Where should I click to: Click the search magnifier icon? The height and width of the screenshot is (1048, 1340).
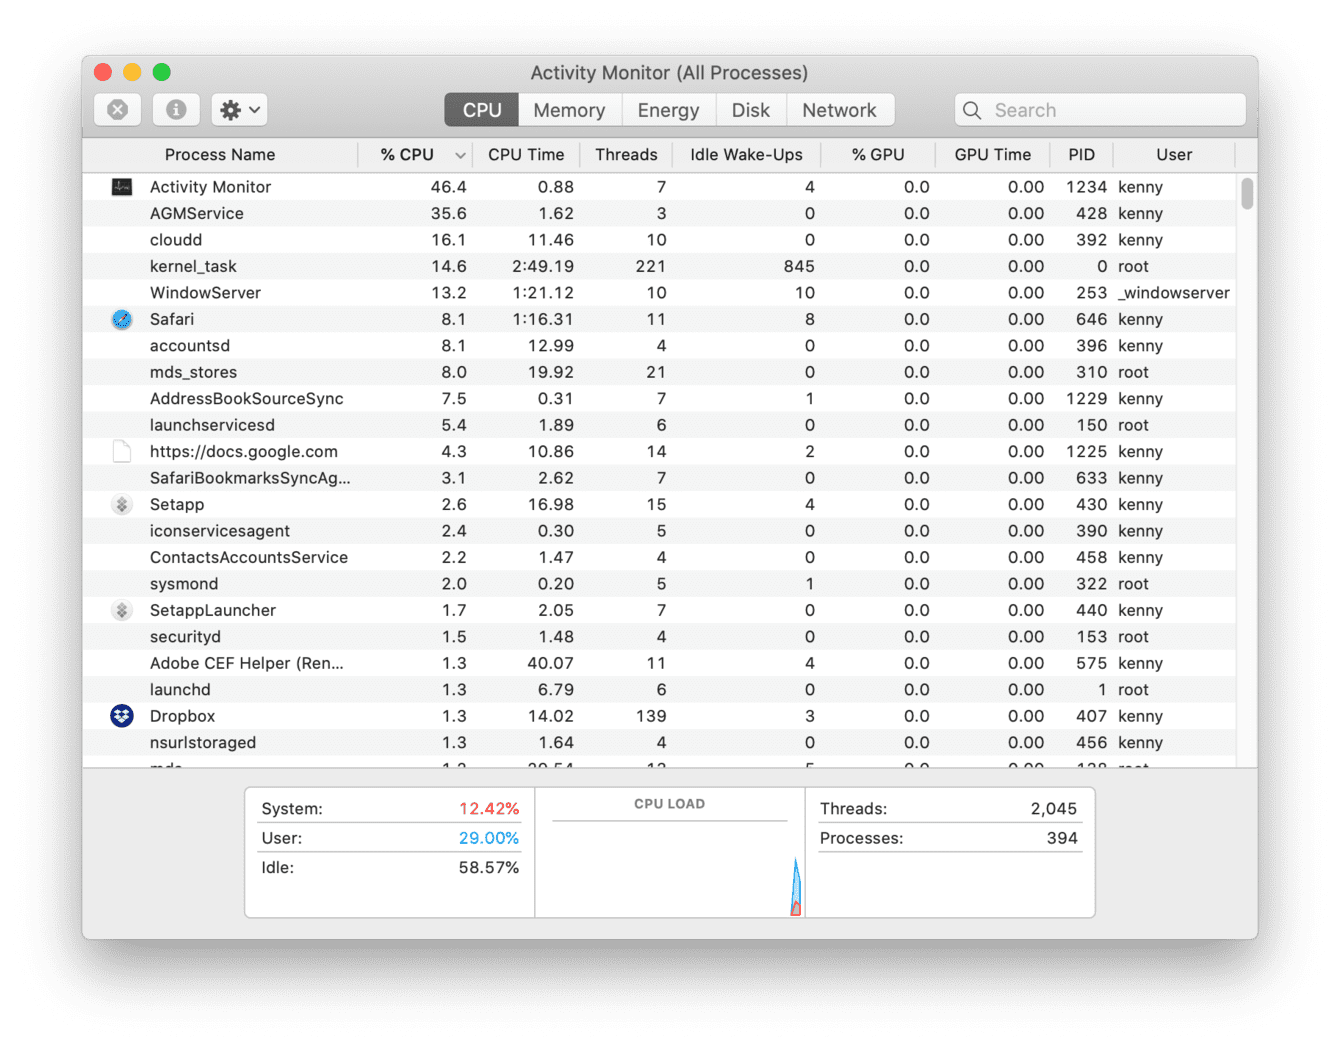[x=972, y=110]
